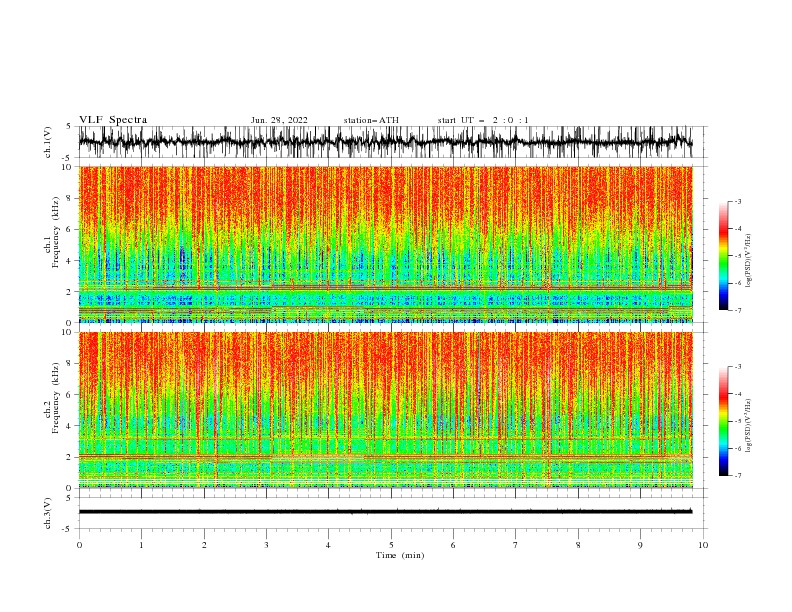This screenshot has height=612, width=792.
Task: Click the ch.1 "Frequency (kHz)" axis title
Action: 56,232
